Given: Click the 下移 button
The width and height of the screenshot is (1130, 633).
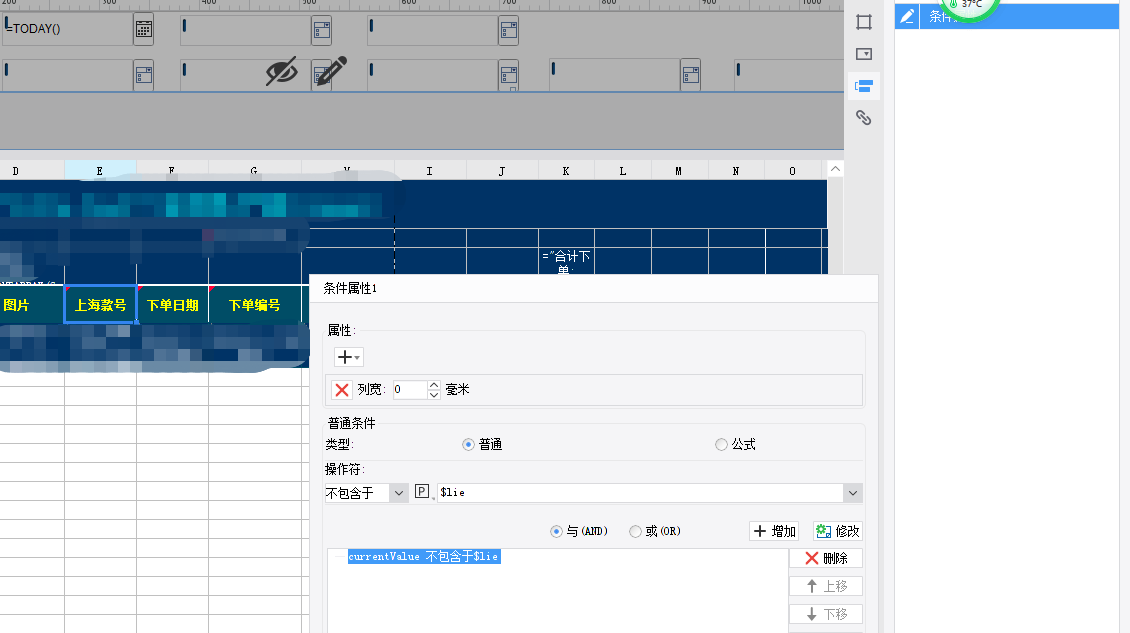Looking at the screenshot, I should pos(826,614).
